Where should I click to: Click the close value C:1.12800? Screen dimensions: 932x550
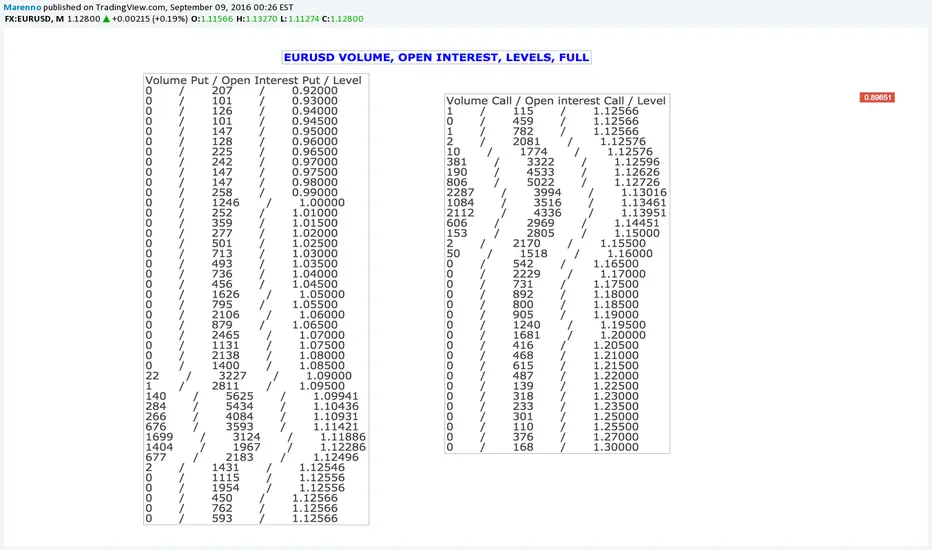click(342, 18)
